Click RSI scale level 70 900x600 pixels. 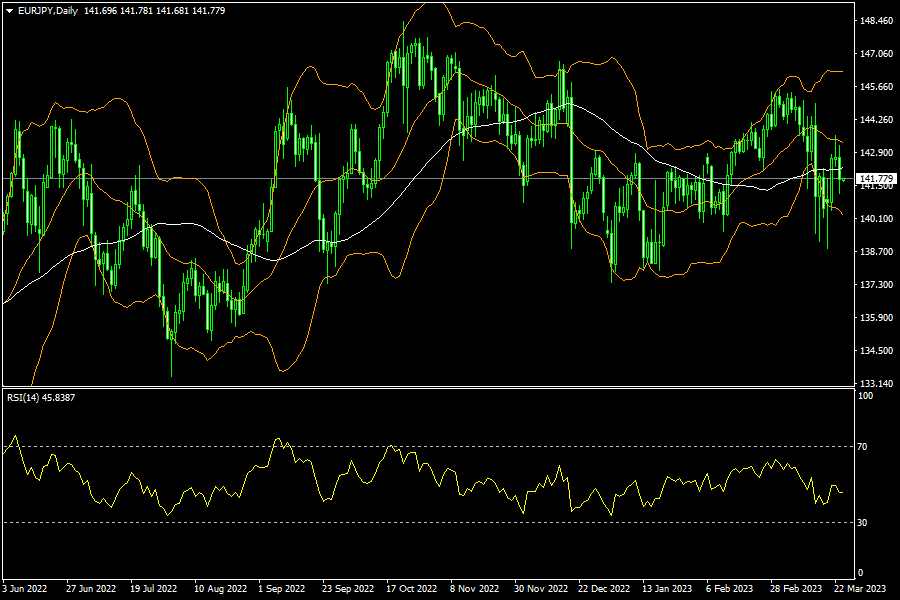[x=862, y=447]
